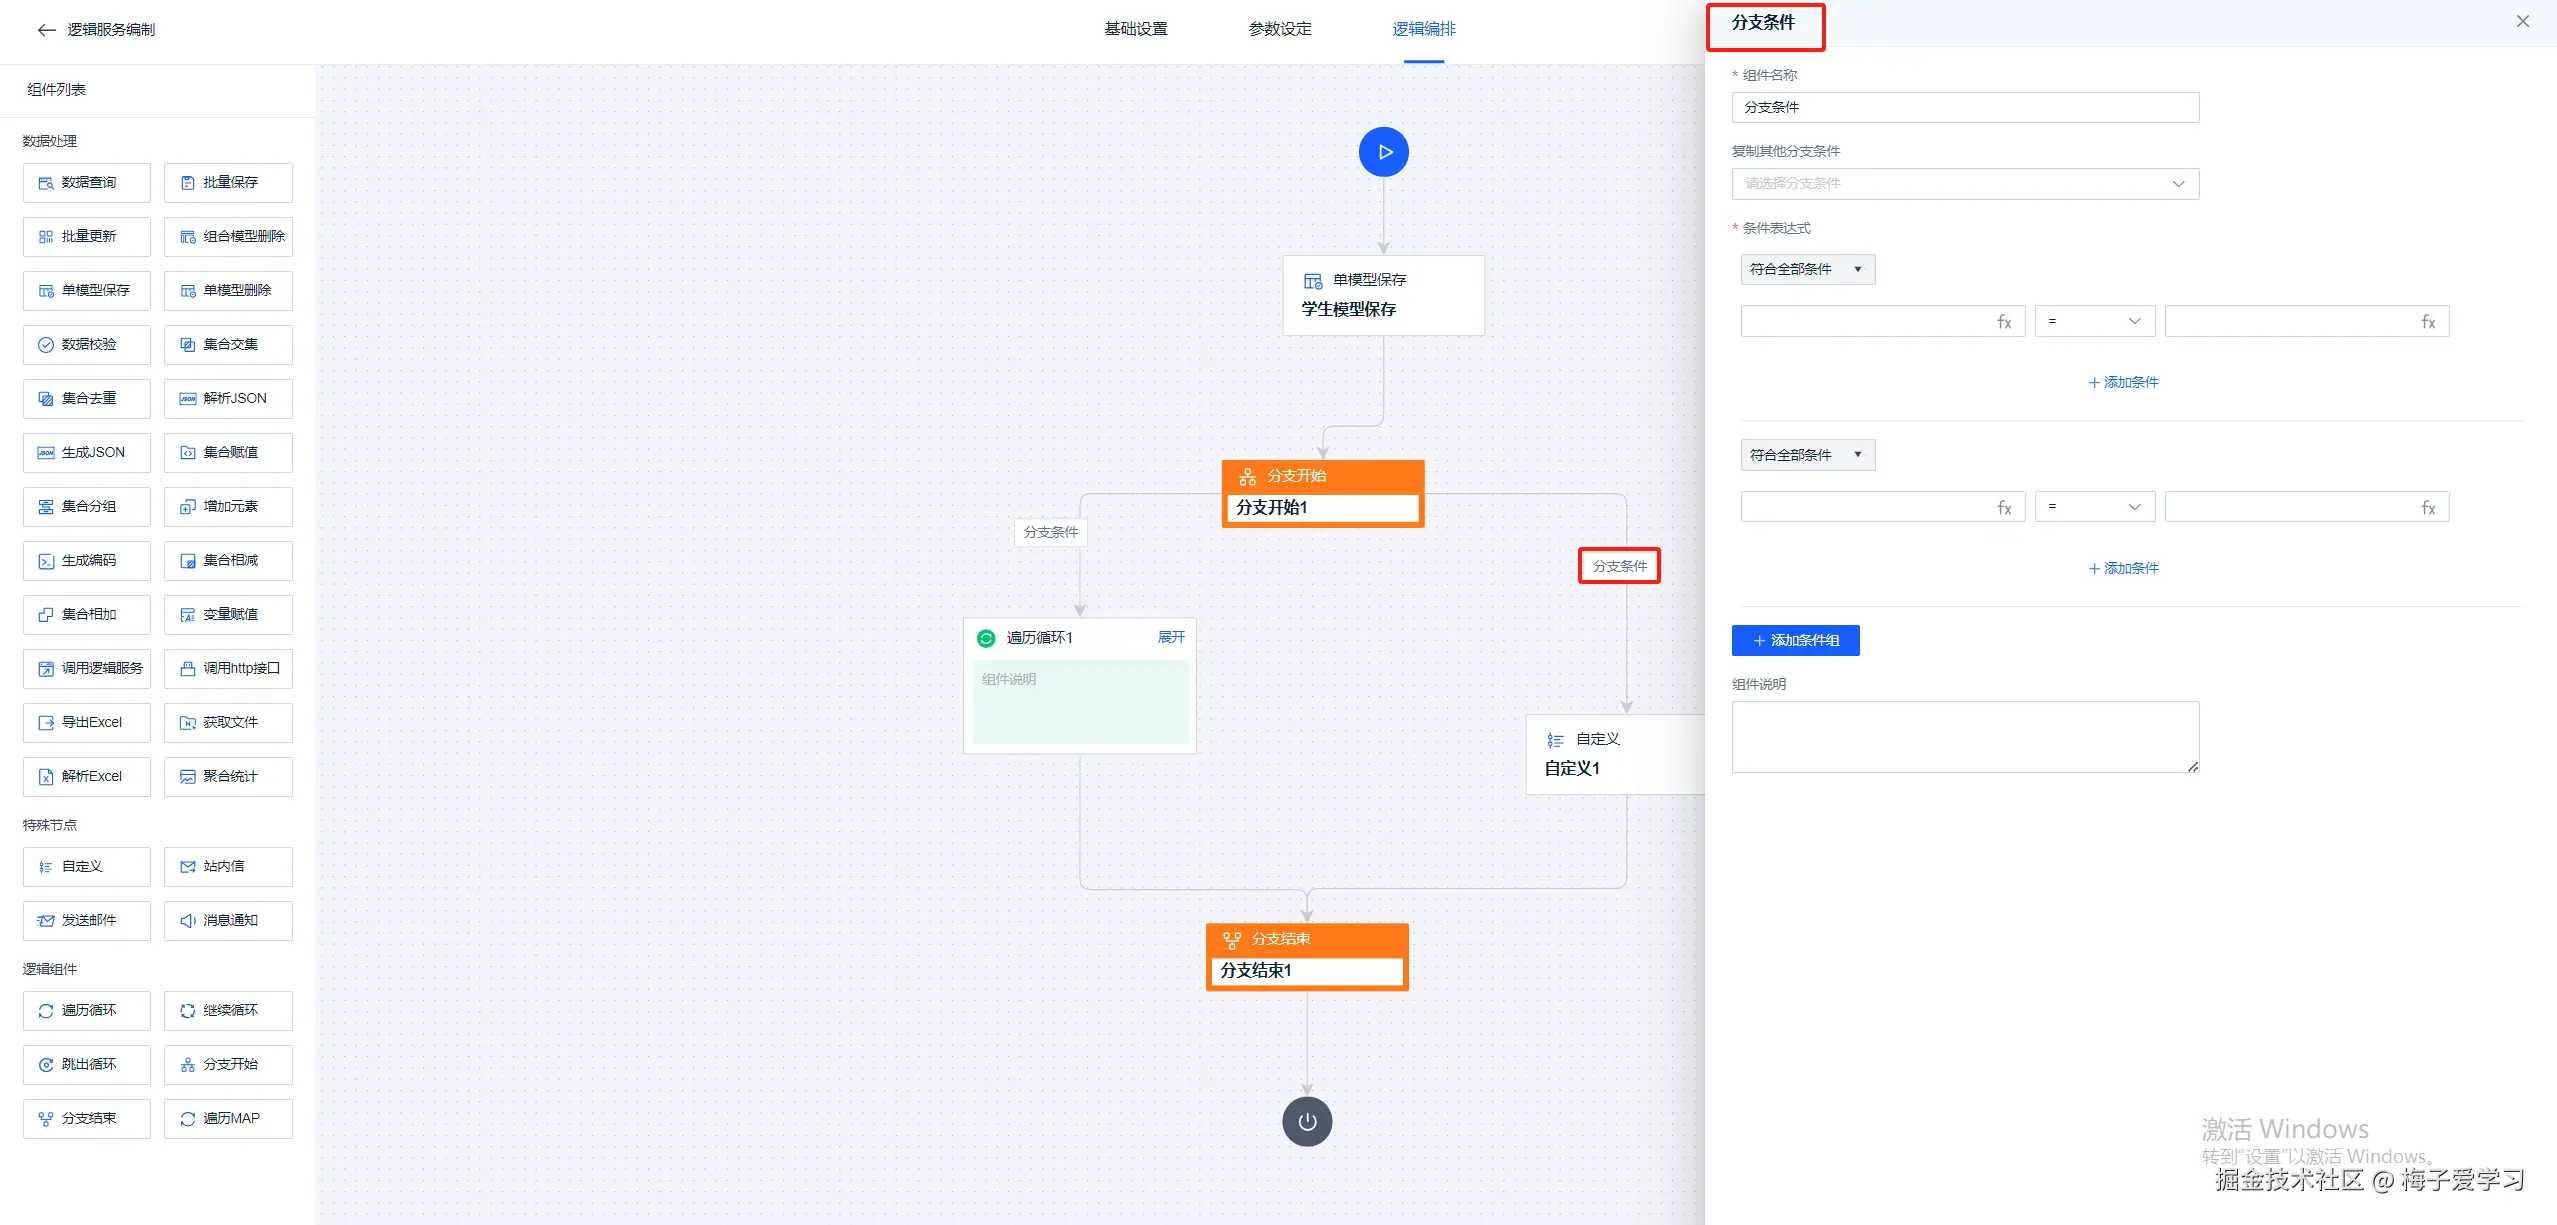Open 复制其他分支条件 dropdown
This screenshot has height=1225, width=2557.
1964,184
